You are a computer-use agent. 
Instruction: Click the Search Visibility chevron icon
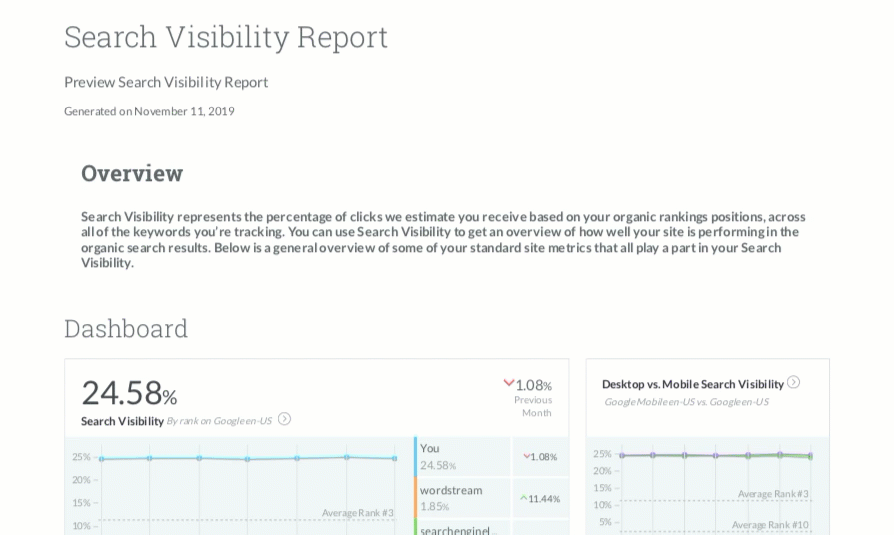click(284, 419)
